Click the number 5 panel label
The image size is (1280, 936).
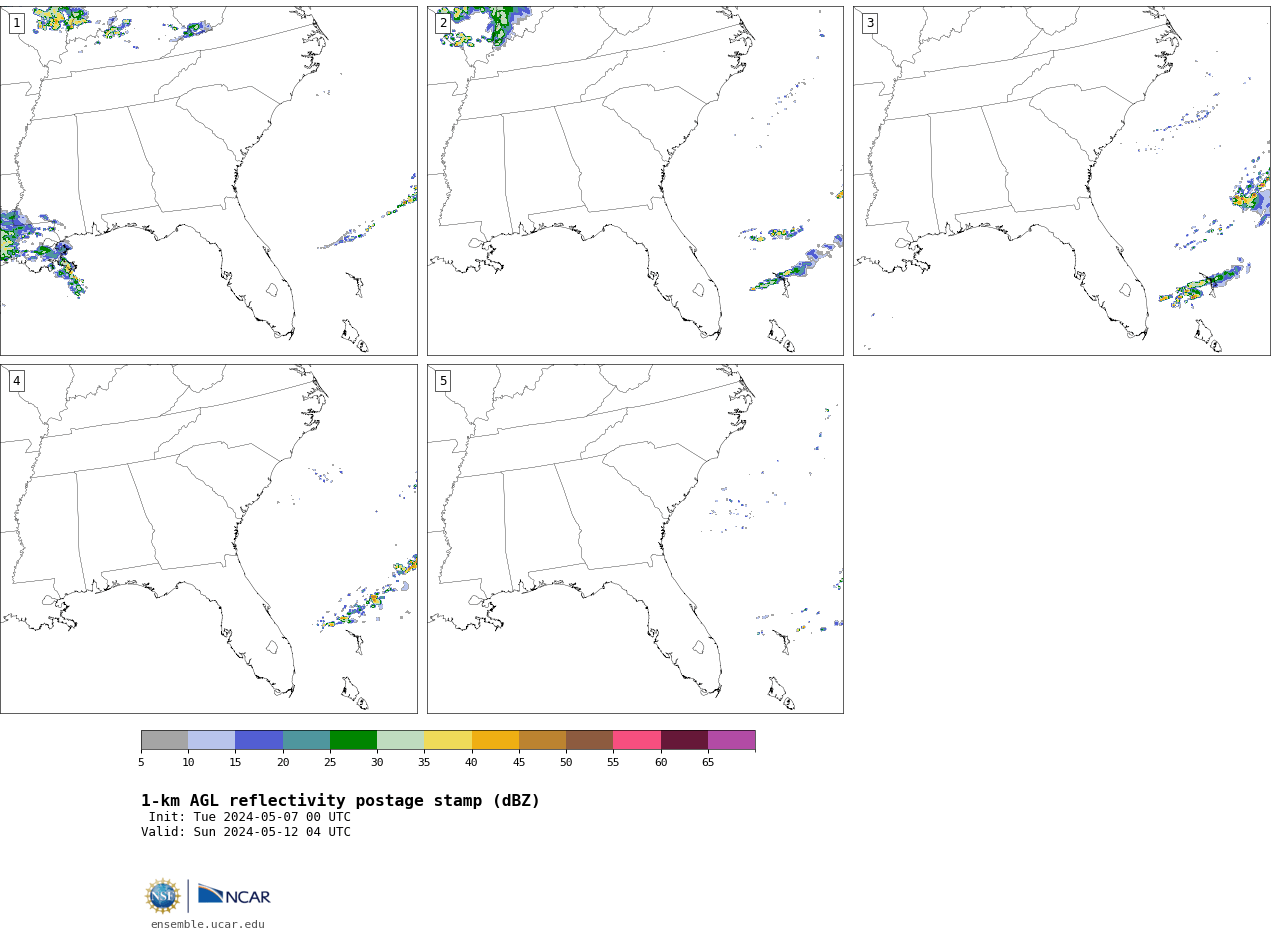coord(443,381)
